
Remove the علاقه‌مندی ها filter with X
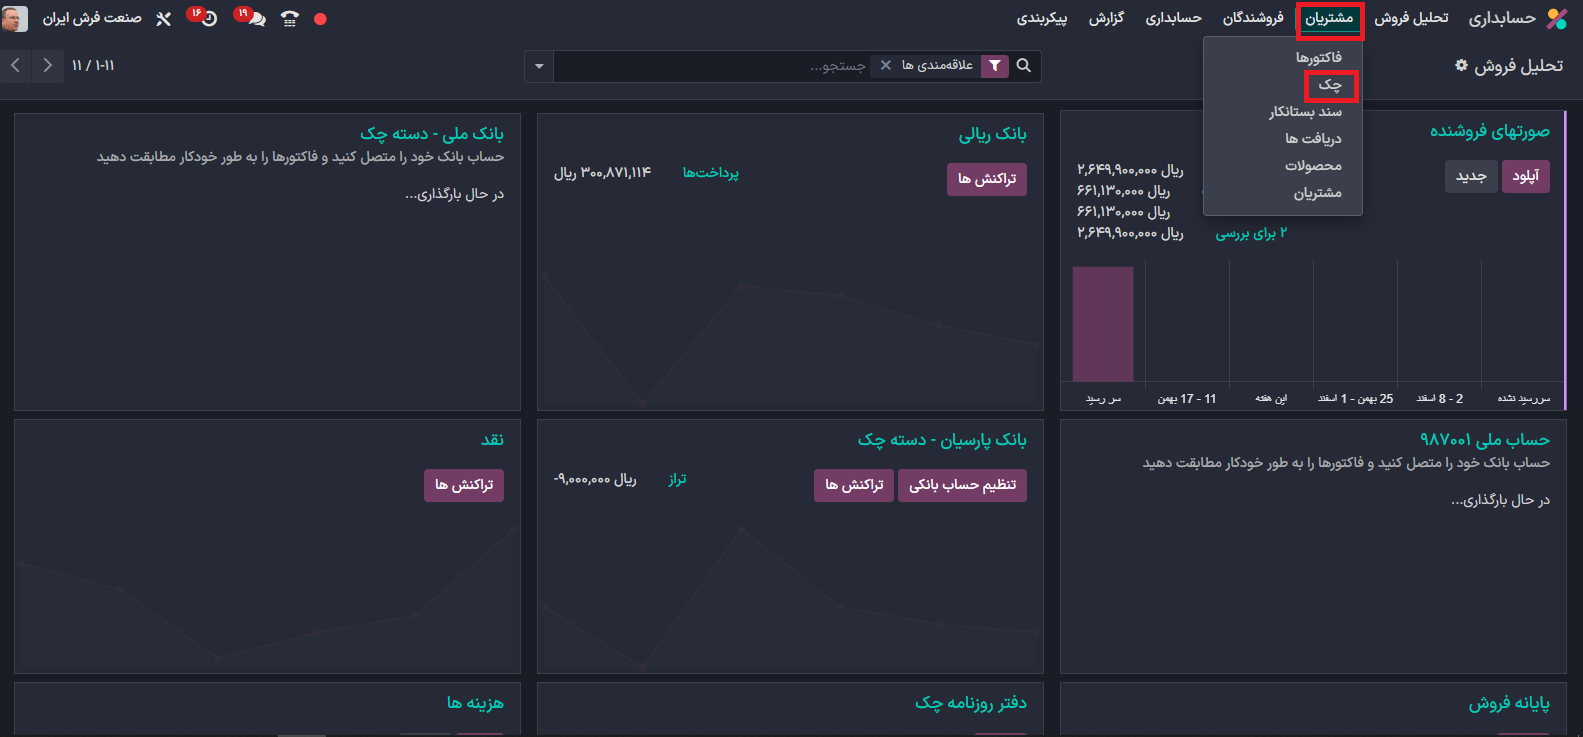[885, 65]
